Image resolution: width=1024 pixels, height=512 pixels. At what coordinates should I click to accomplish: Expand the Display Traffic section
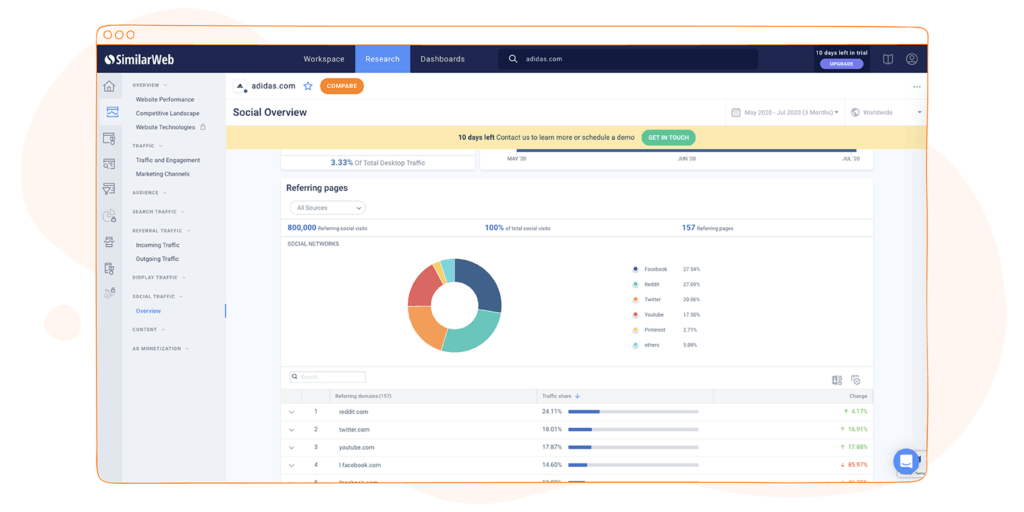click(159, 278)
